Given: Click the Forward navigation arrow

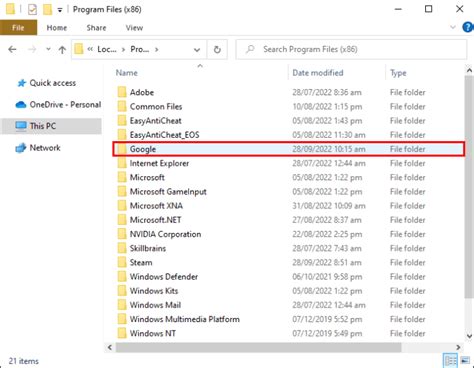Looking at the screenshot, I should (x=32, y=50).
